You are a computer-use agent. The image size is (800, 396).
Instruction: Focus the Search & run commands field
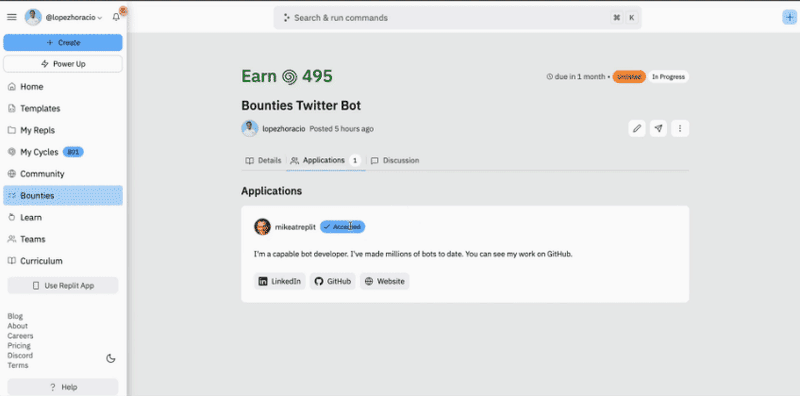(458, 18)
